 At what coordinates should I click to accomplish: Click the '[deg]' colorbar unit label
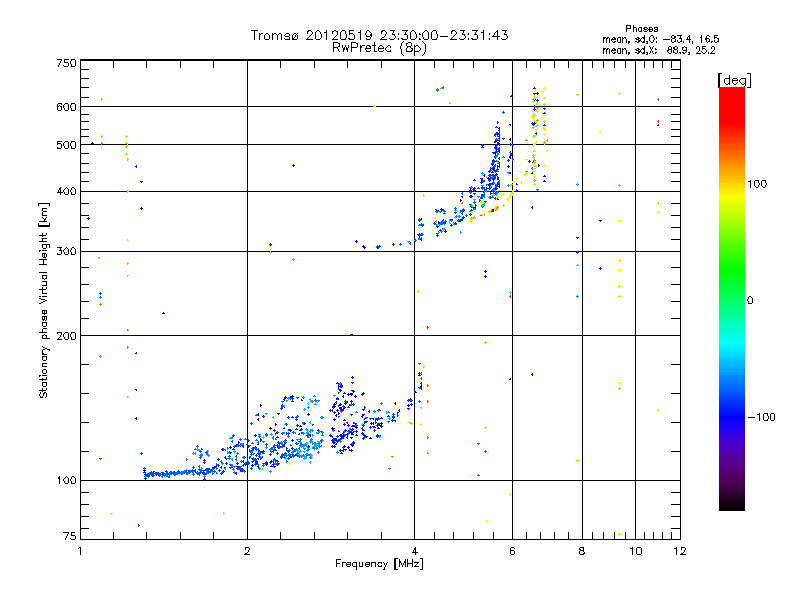734,80
